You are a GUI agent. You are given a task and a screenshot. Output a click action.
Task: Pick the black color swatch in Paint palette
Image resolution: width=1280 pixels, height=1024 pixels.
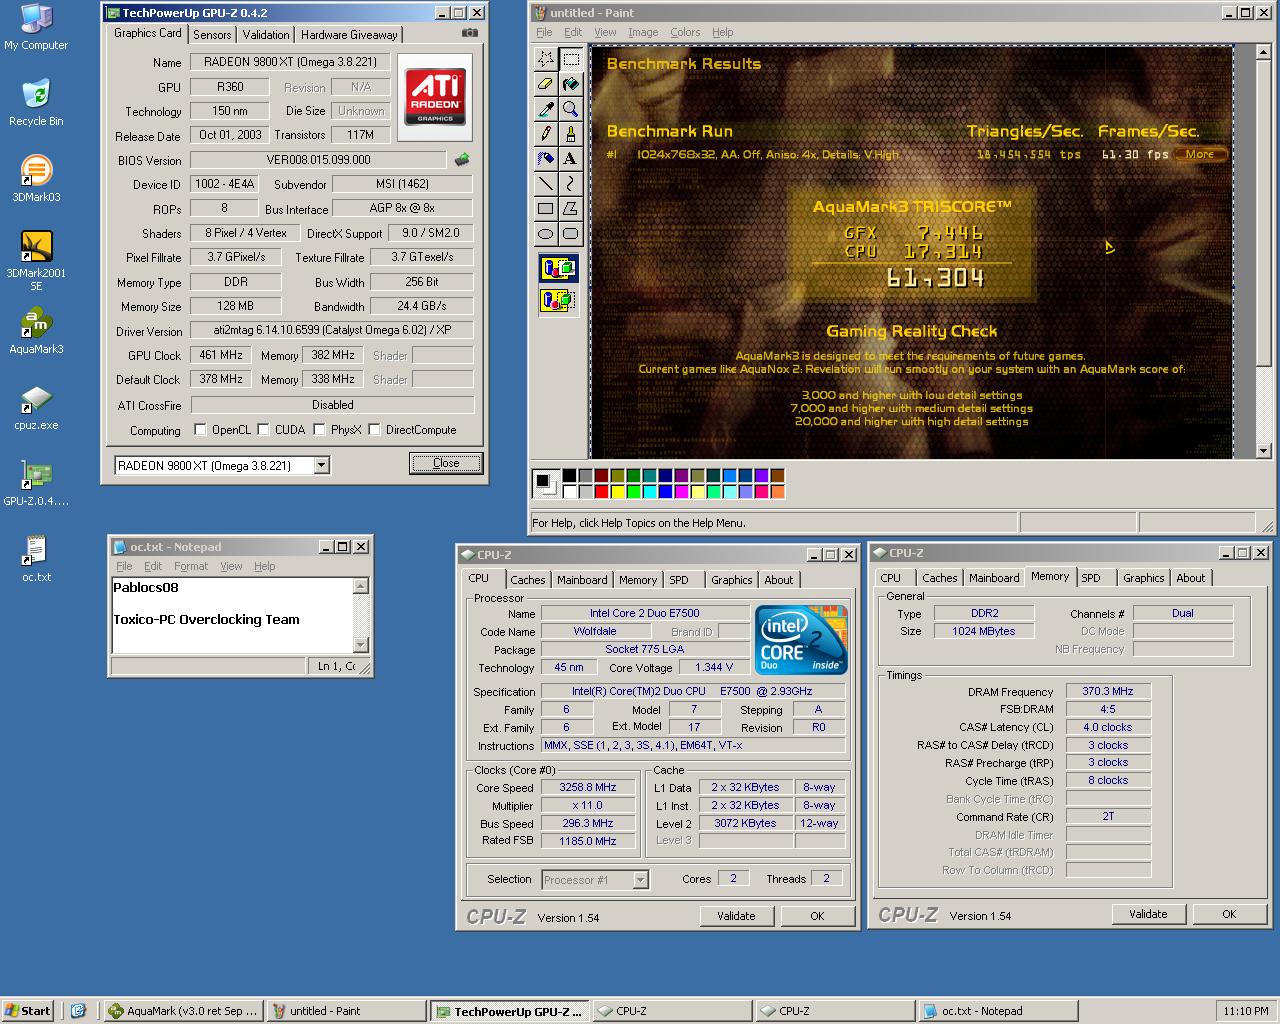coord(569,475)
